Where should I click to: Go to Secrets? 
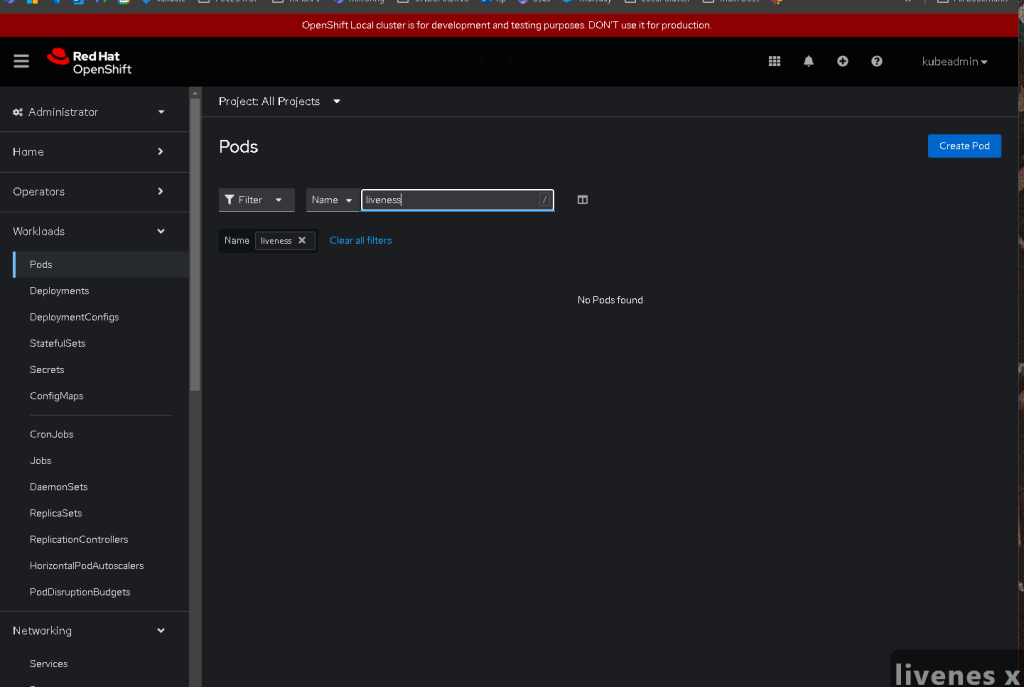click(x=46, y=370)
